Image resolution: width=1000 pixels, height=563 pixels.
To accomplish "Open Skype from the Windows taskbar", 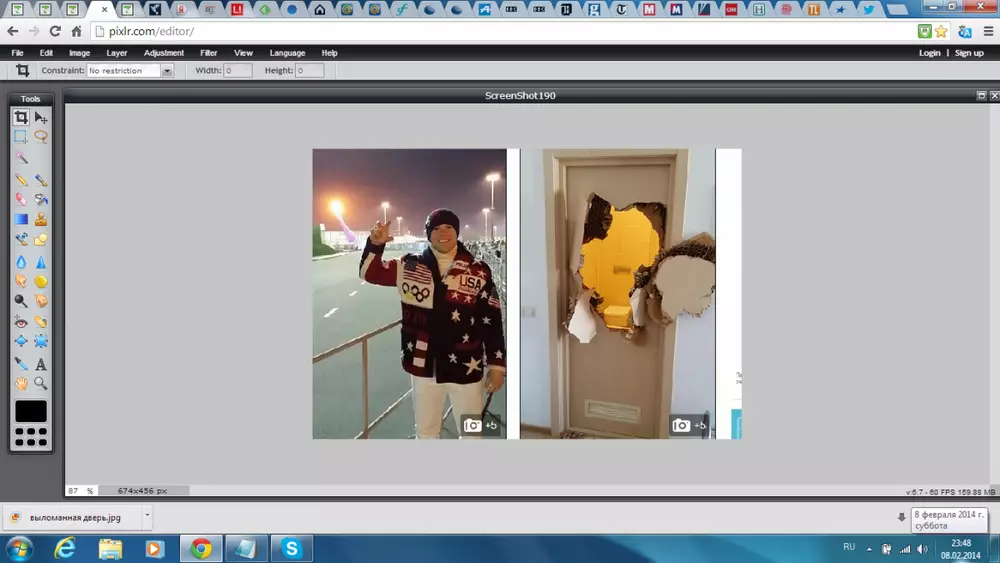I will tap(291, 548).
